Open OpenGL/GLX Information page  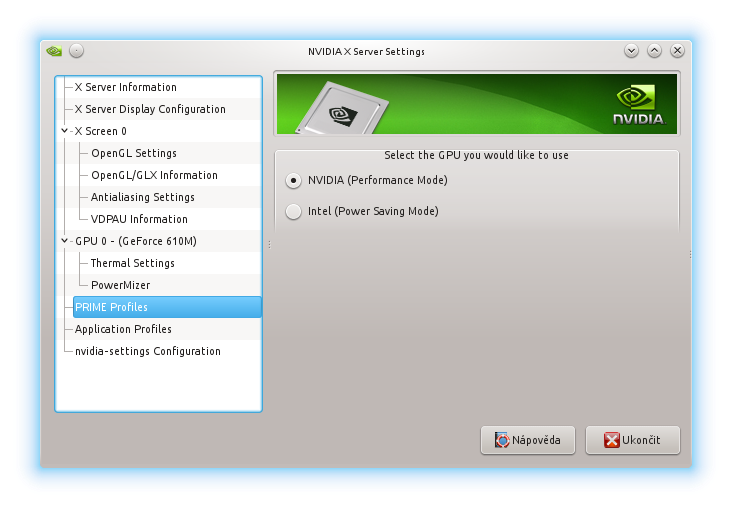tap(155, 175)
